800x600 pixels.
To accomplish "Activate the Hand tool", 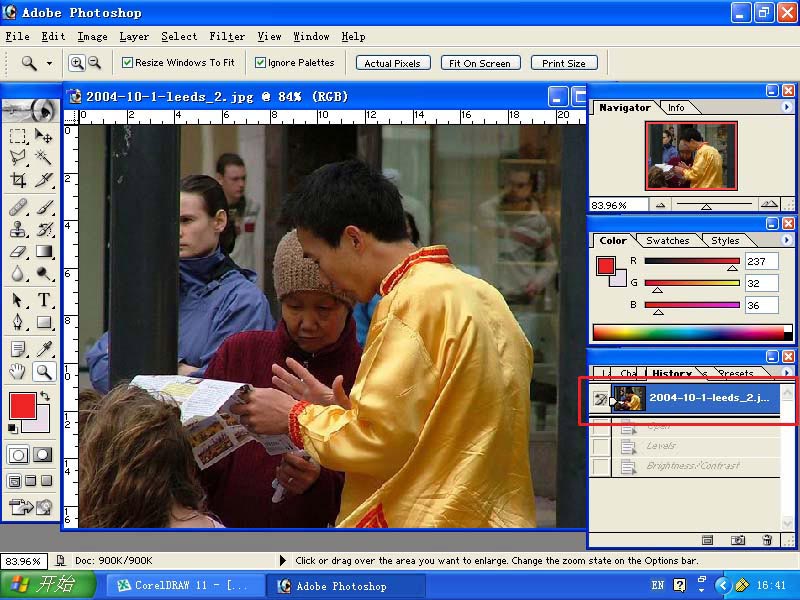I will tap(18, 372).
